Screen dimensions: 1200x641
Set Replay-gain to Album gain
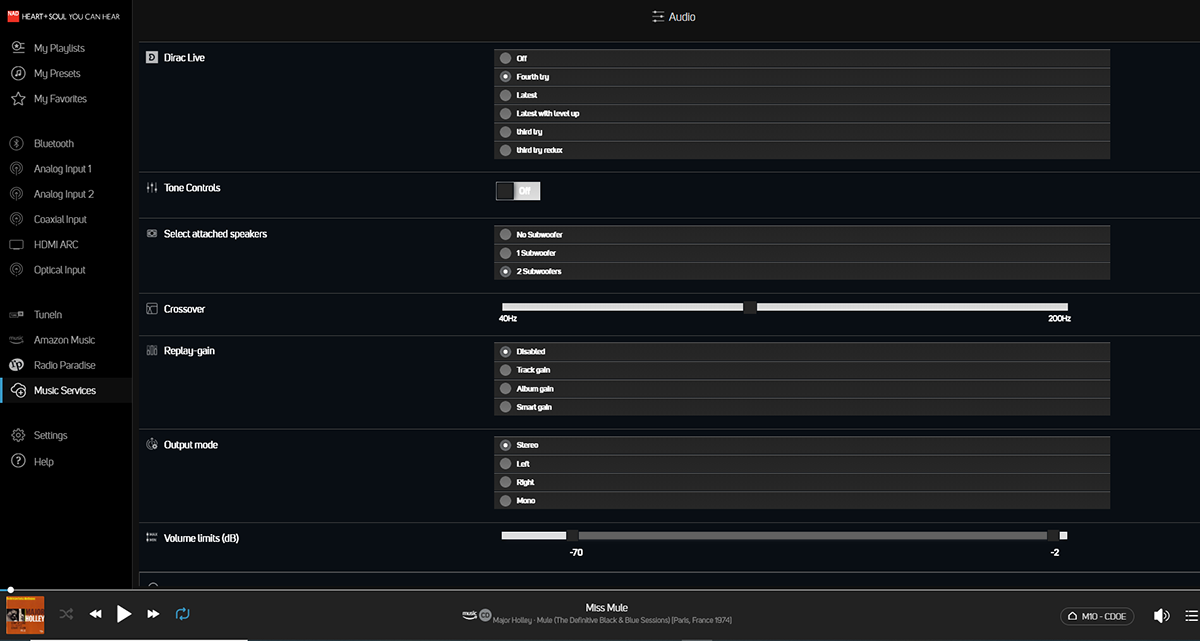click(x=802, y=389)
